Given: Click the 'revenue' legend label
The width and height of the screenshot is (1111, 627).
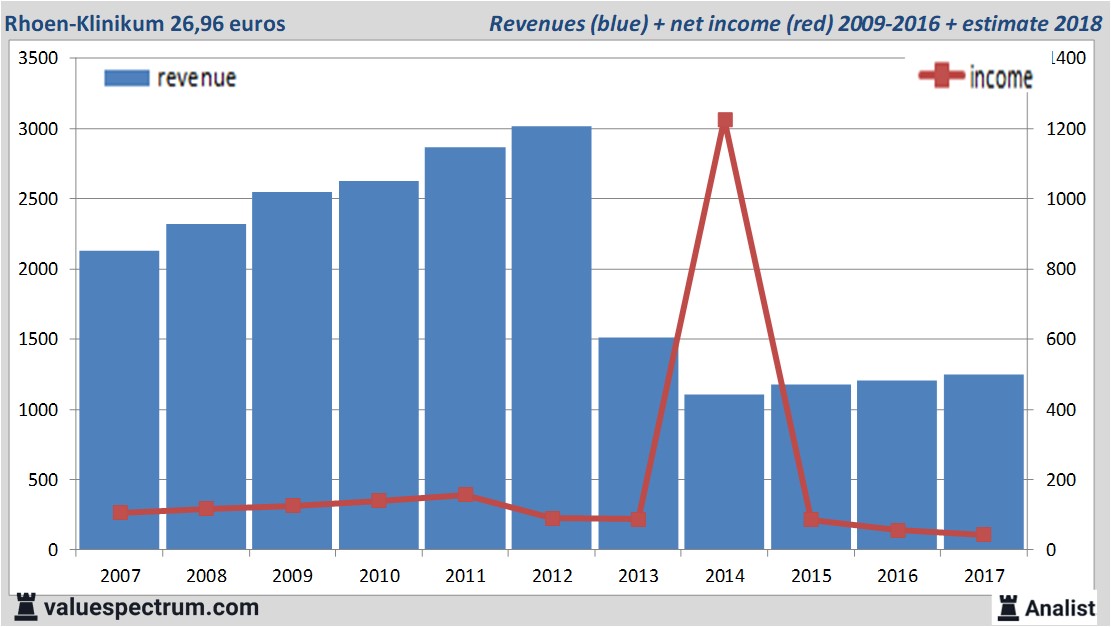Looking at the screenshot, I should (x=196, y=78).
